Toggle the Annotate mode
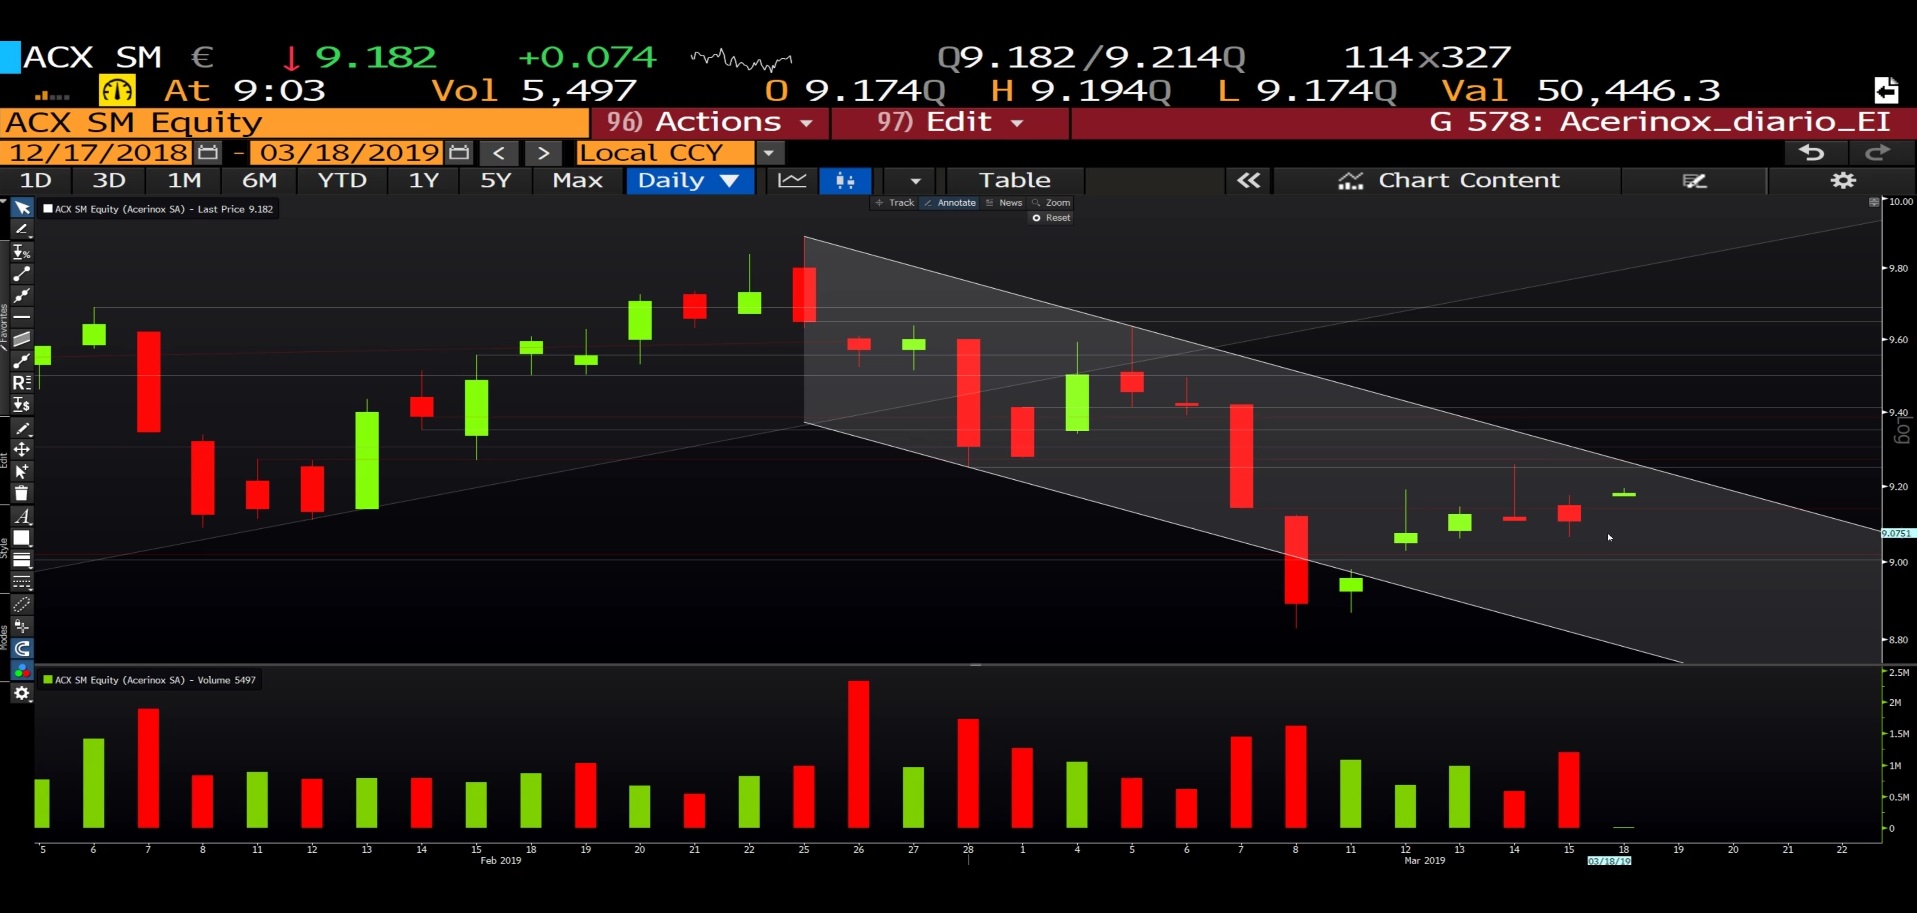The height and width of the screenshot is (913, 1917). [950, 203]
